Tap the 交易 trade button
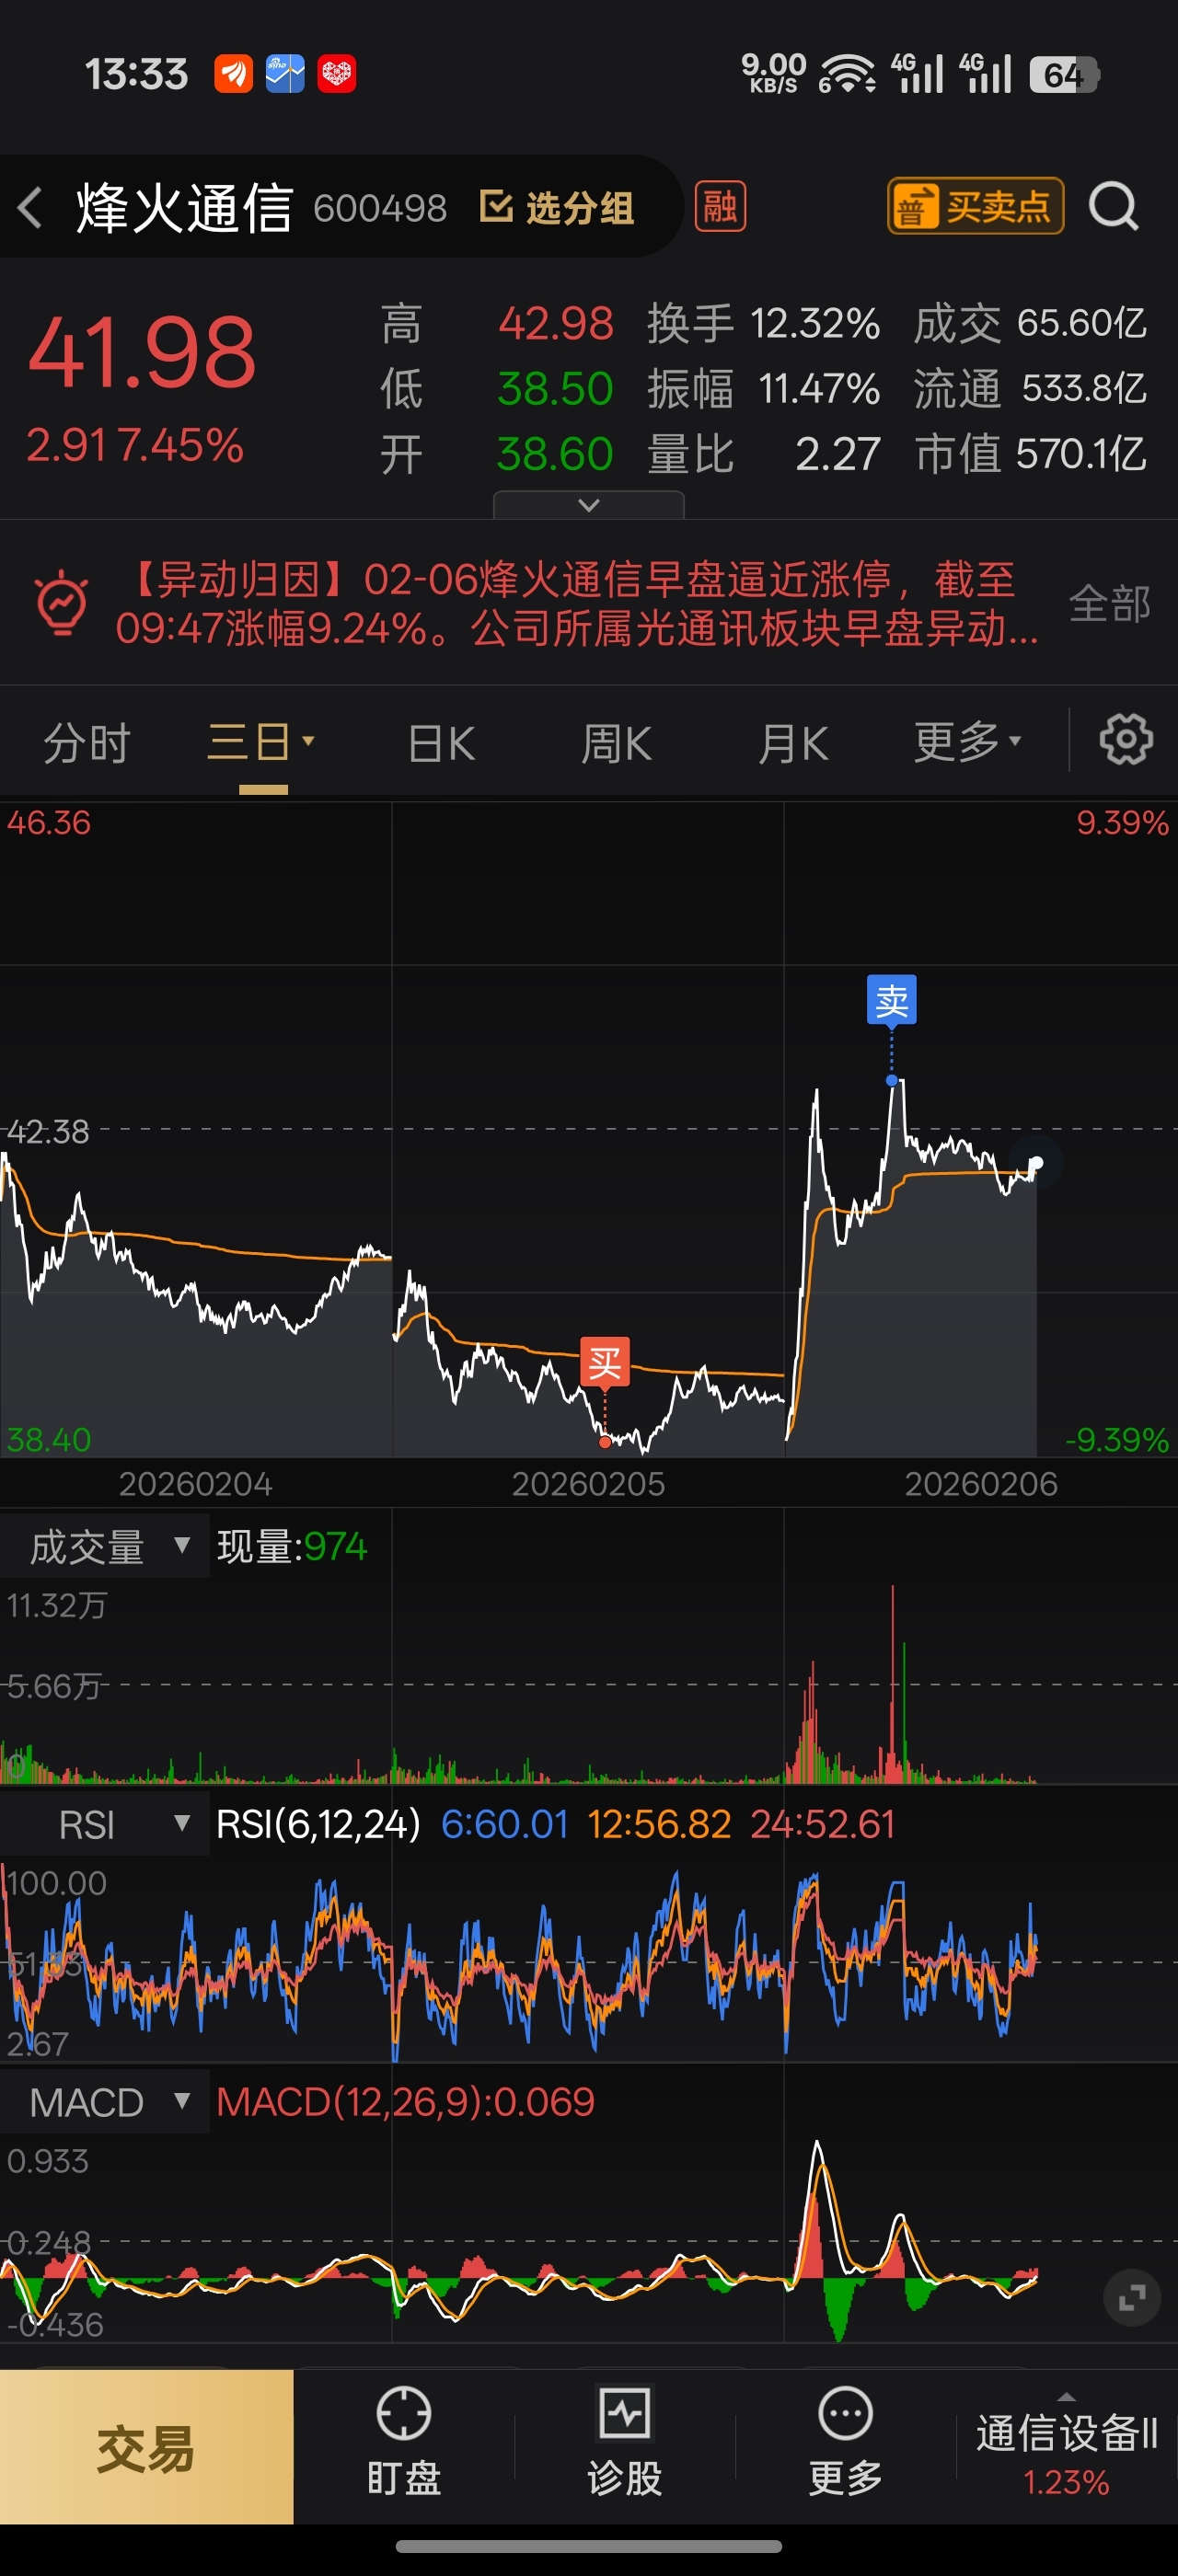1178x2576 pixels. point(147,2446)
